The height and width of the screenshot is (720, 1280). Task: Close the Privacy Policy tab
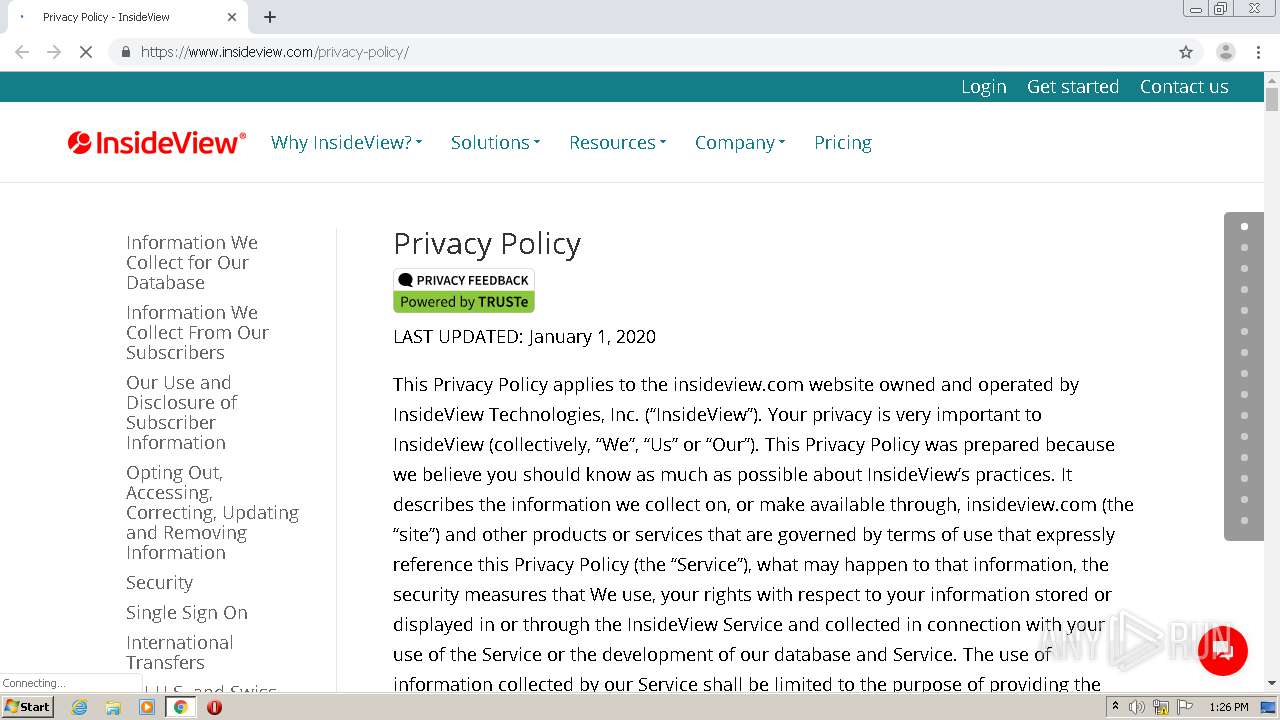(x=232, y=17)
